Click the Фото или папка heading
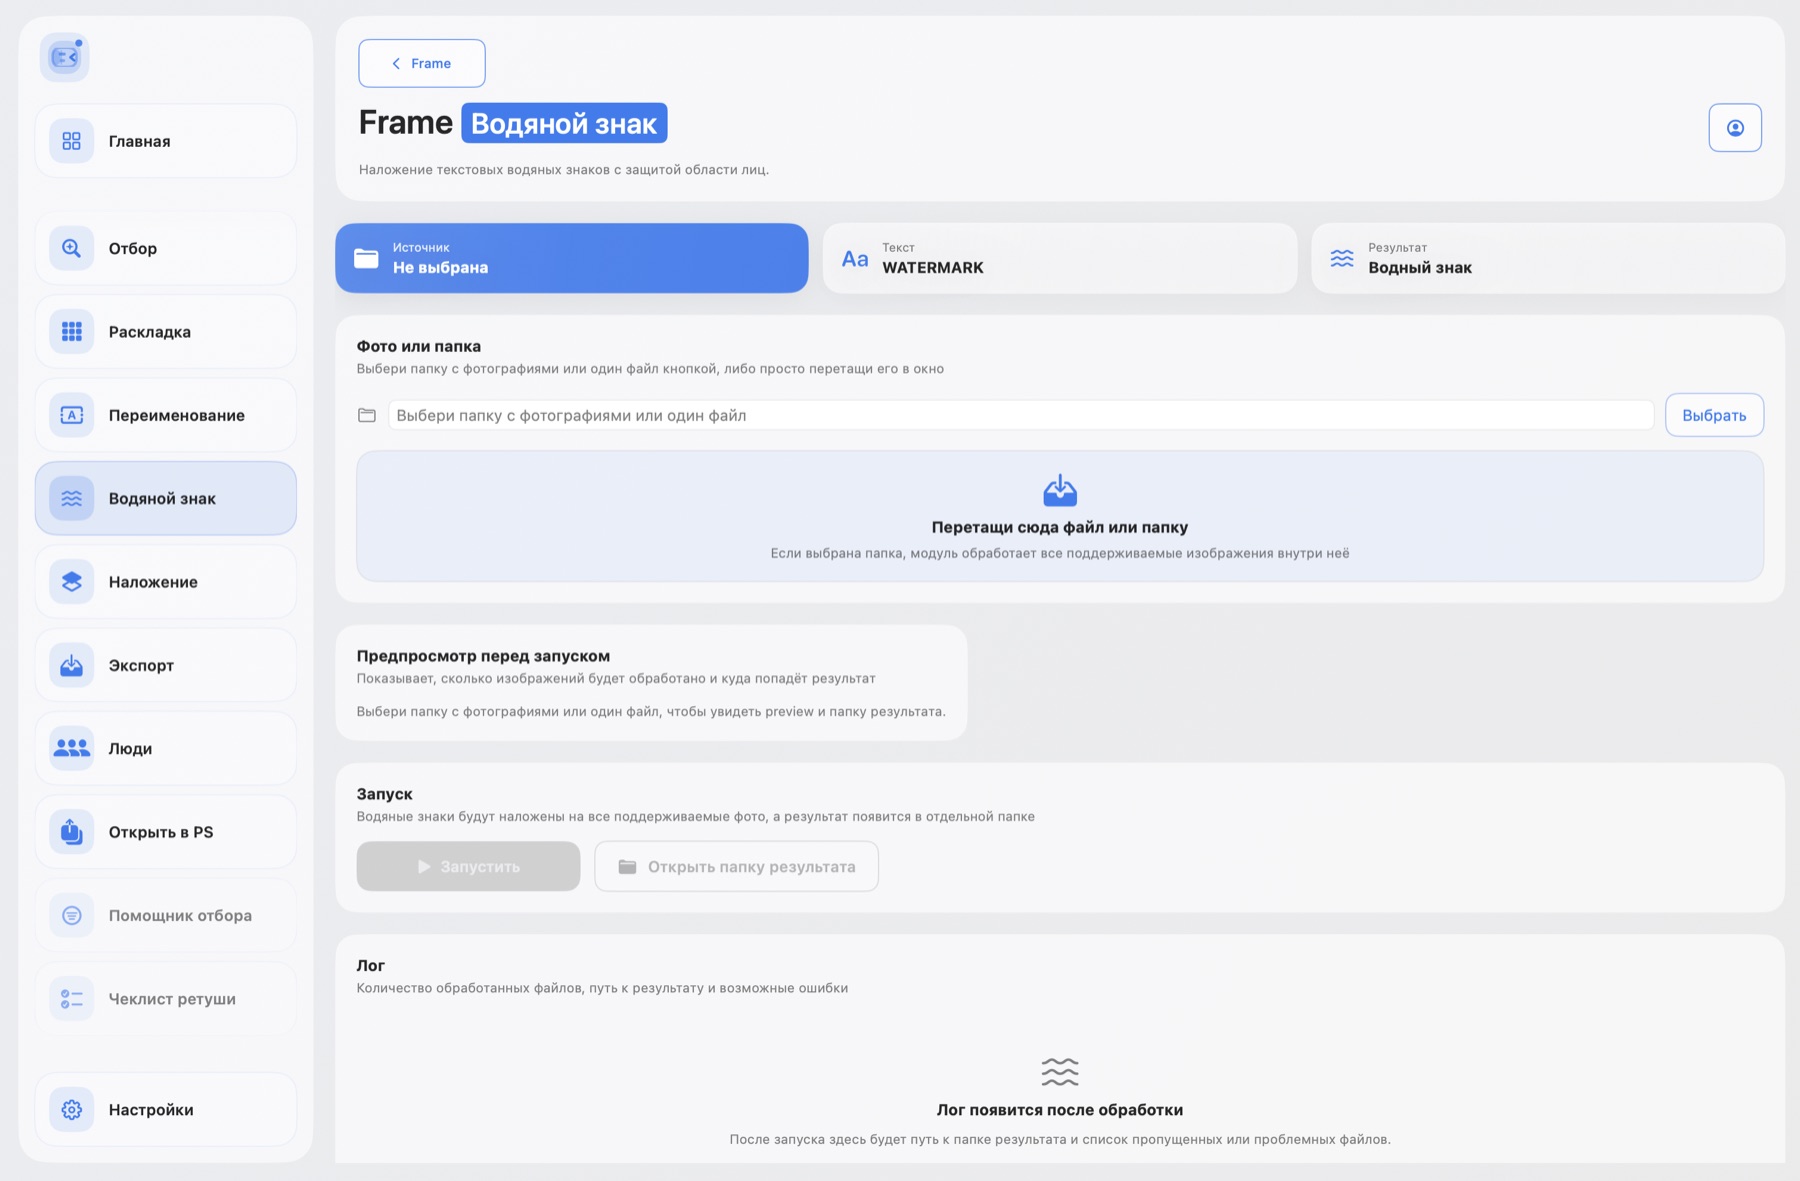 point(419,346)
